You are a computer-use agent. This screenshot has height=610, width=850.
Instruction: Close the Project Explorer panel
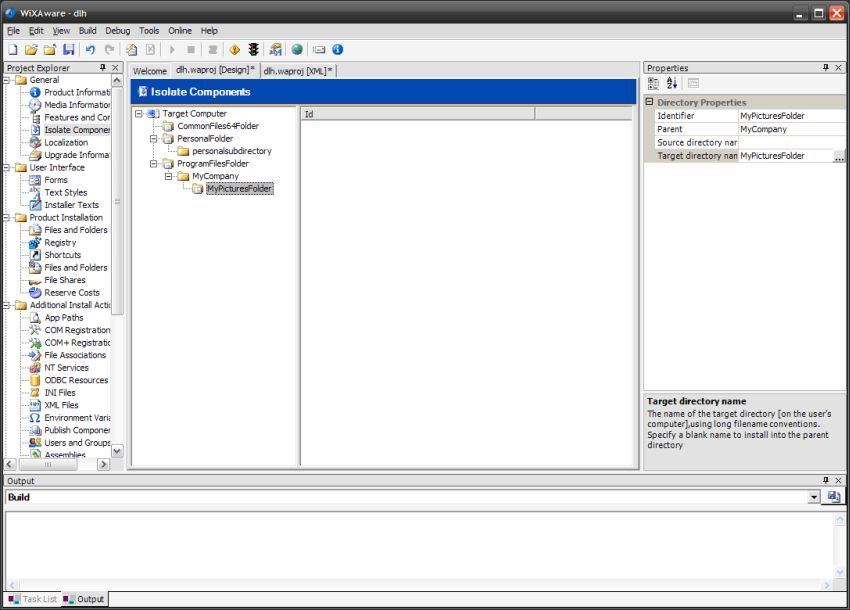pyautogui.click(x=115, y=68)
